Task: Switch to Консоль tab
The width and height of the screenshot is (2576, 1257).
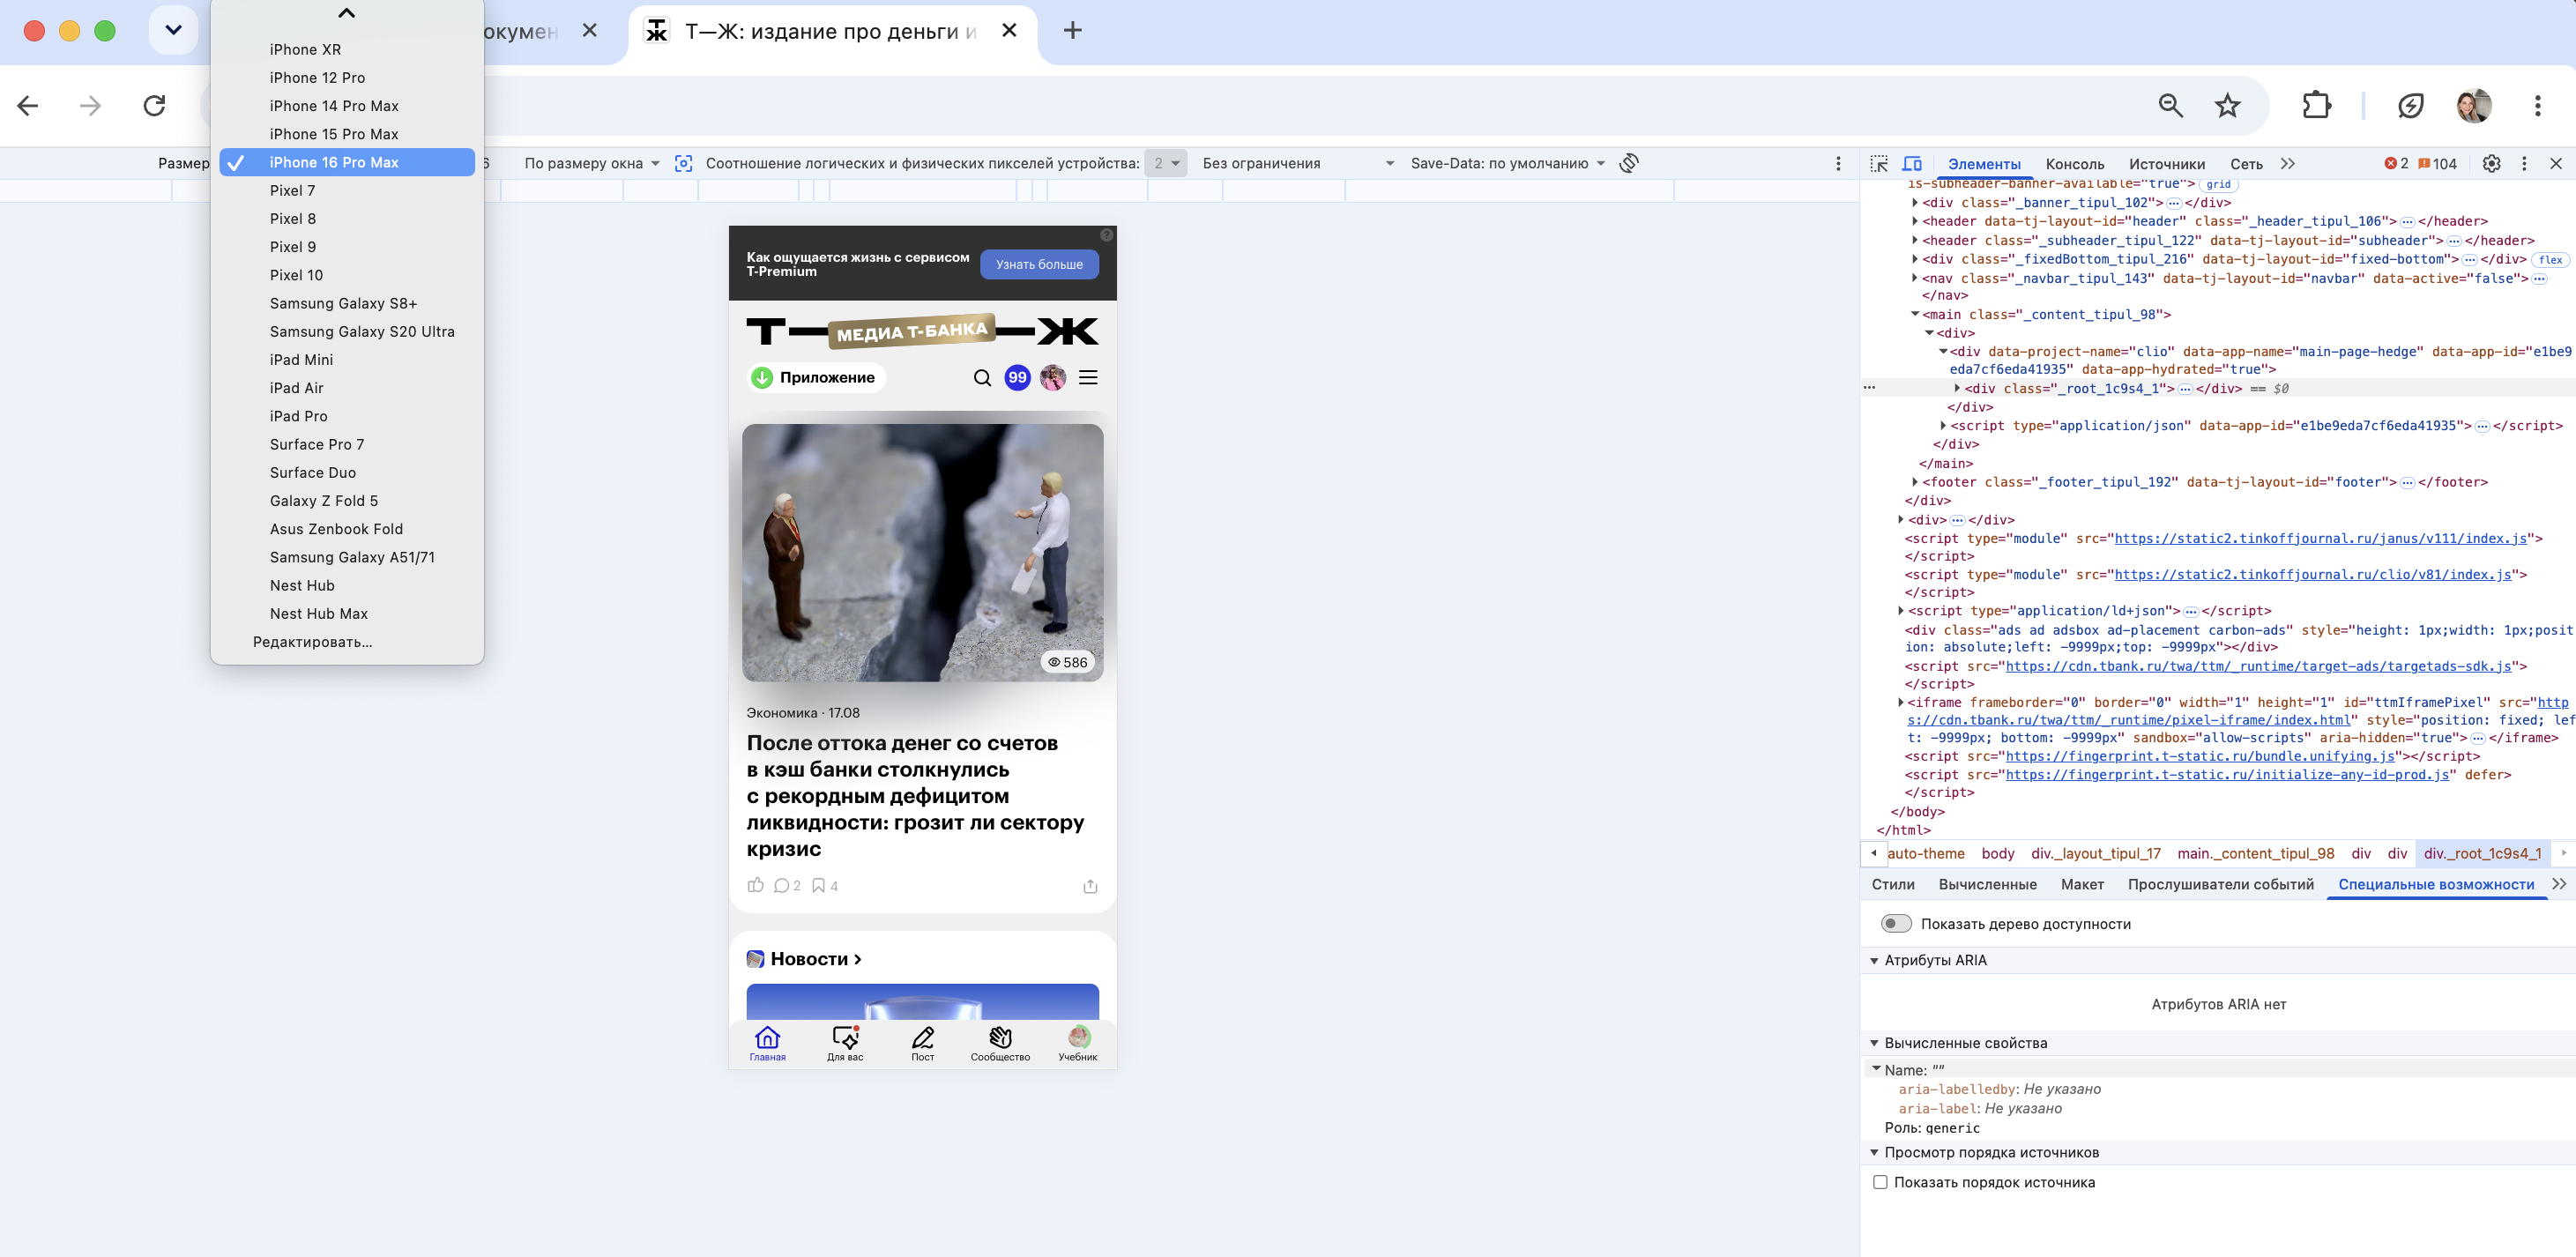Action: 2075,164
